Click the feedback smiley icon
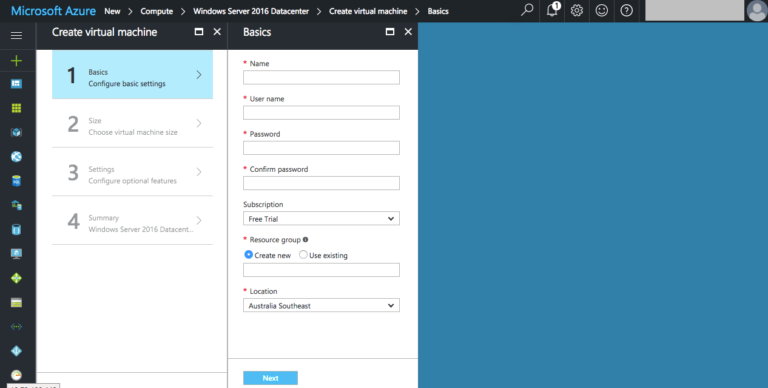 pos(601,10)
